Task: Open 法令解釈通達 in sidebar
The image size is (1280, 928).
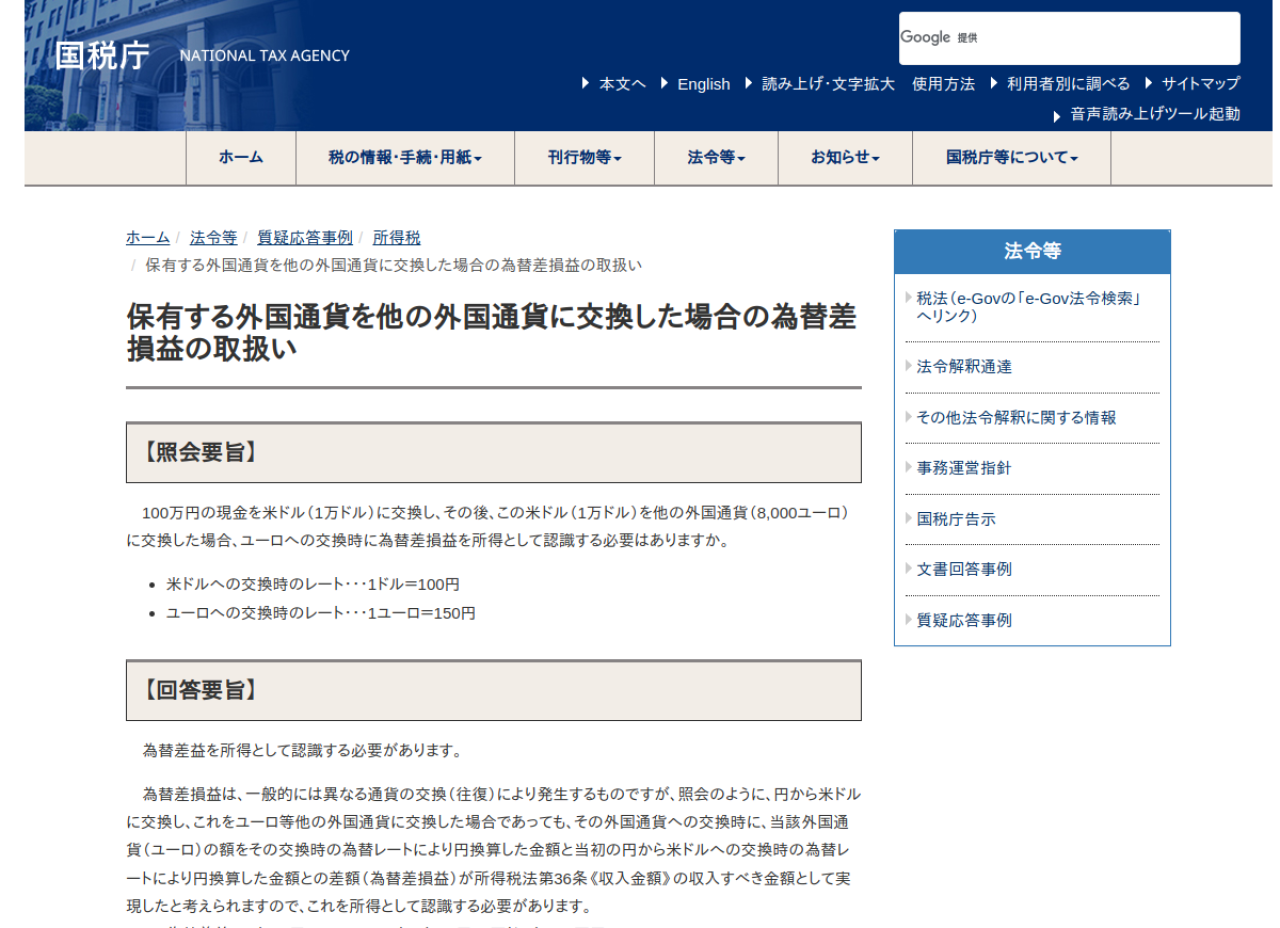Action: point(964,367)
